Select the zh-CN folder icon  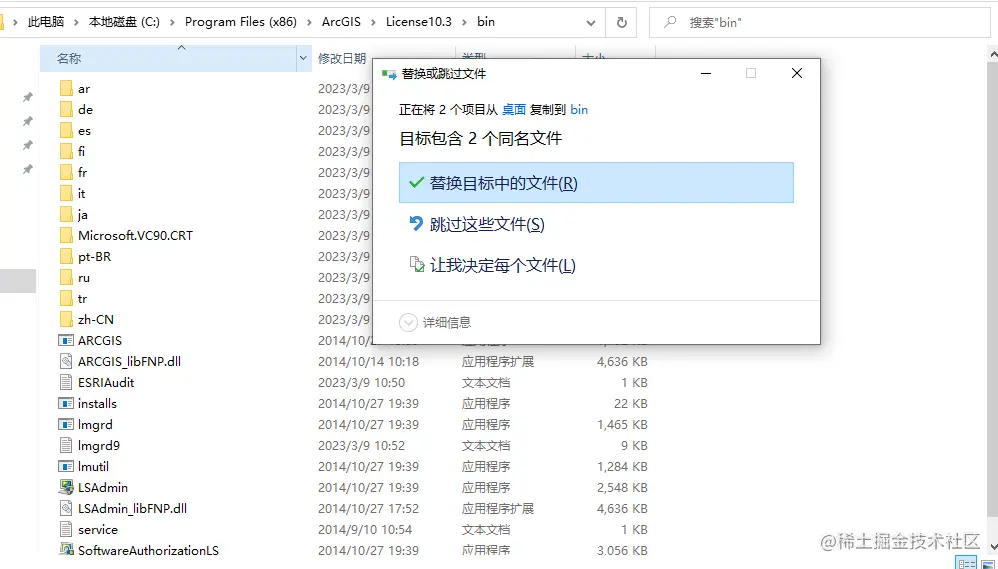tap(66, 320)
